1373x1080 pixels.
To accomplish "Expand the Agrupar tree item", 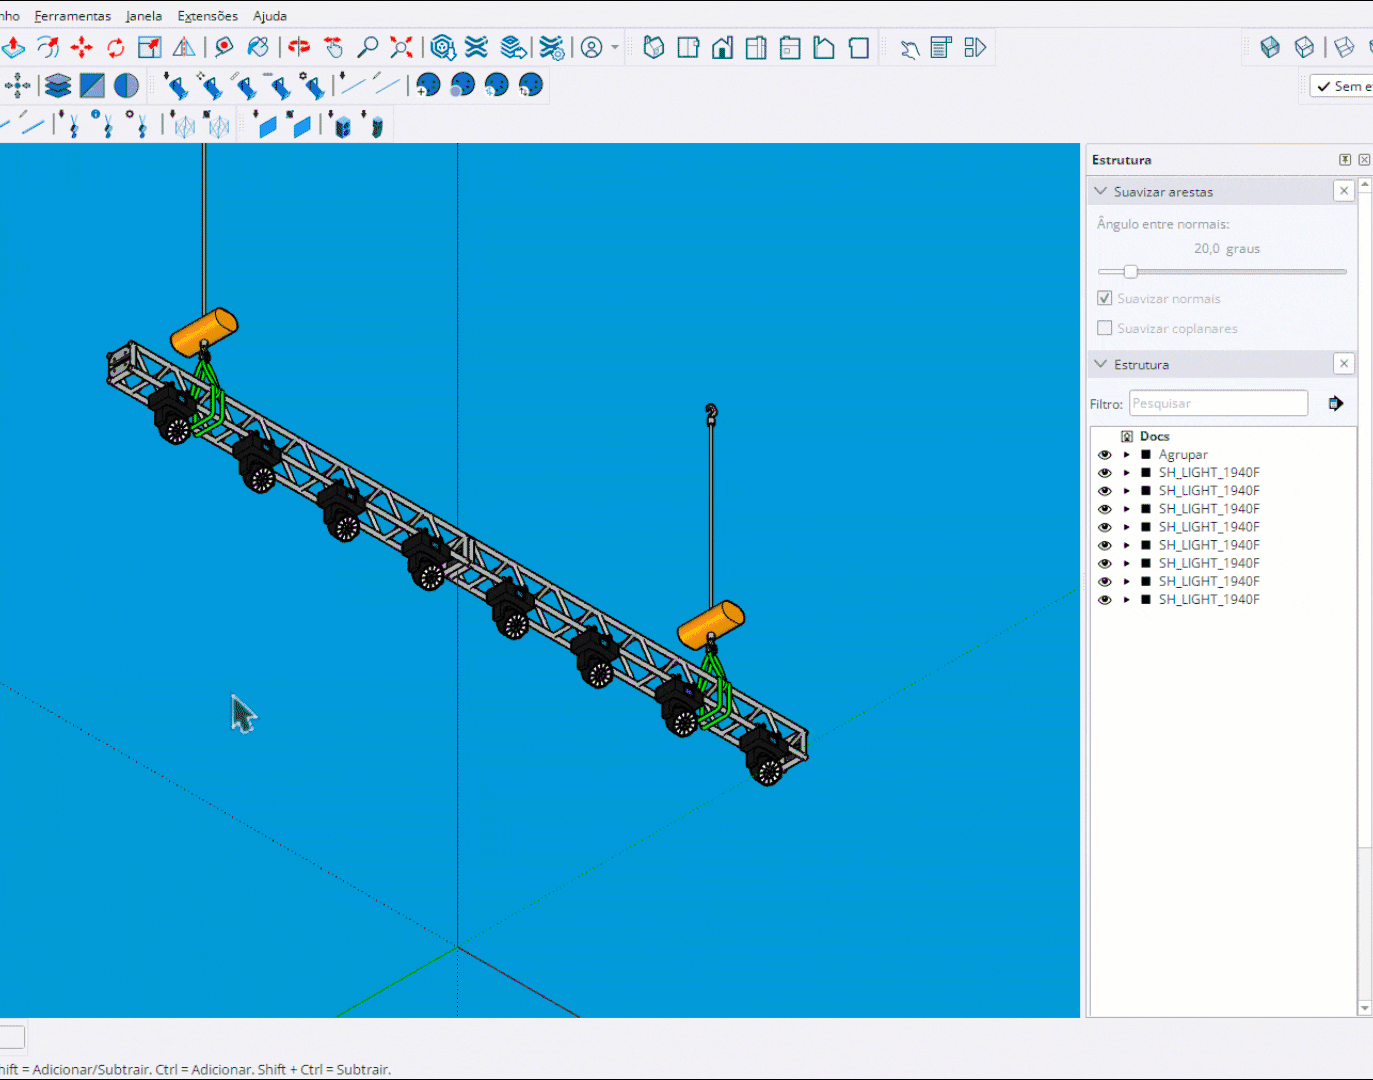I will tap(1127, 455).
